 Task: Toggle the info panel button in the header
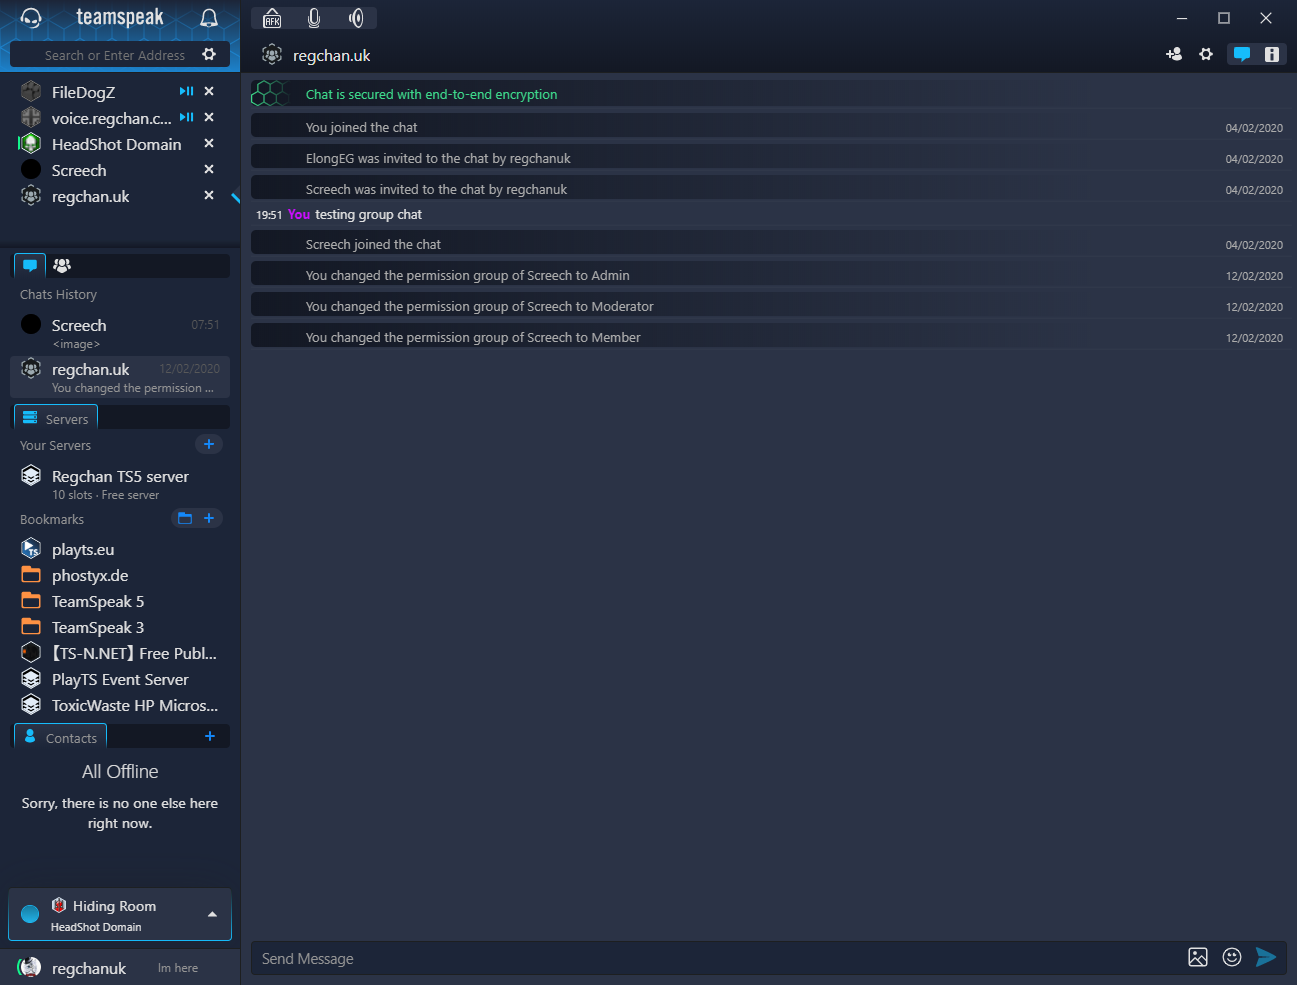coord(1272,54)
